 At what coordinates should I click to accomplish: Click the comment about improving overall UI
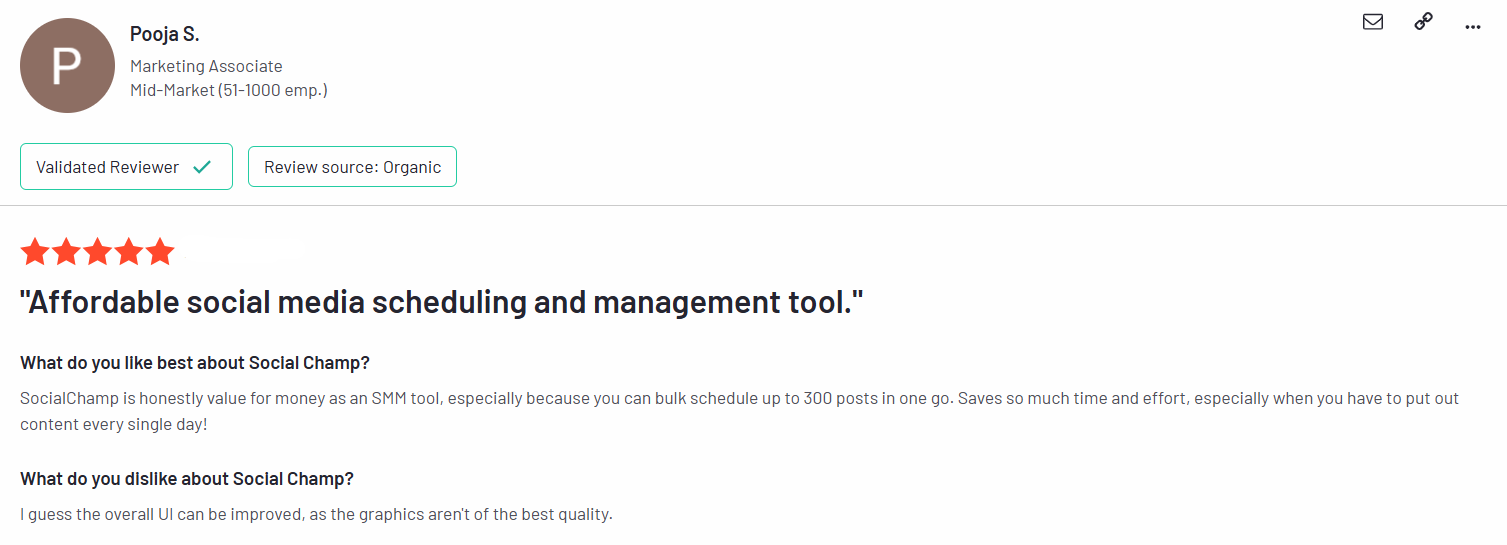click(316, 515)
